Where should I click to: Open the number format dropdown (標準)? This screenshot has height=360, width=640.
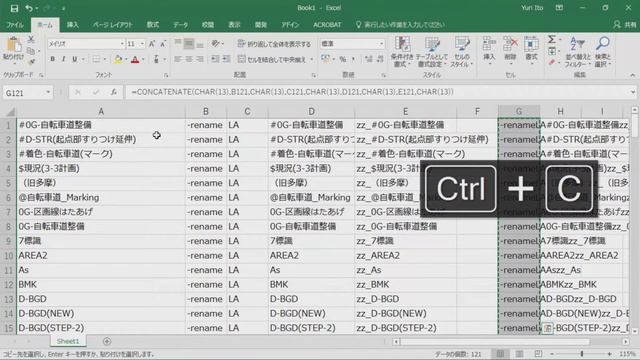point(381,44)
